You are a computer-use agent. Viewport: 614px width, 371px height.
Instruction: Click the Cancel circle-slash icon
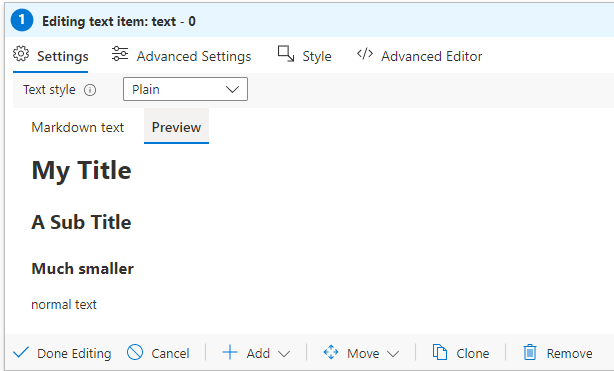coord(135,352)
